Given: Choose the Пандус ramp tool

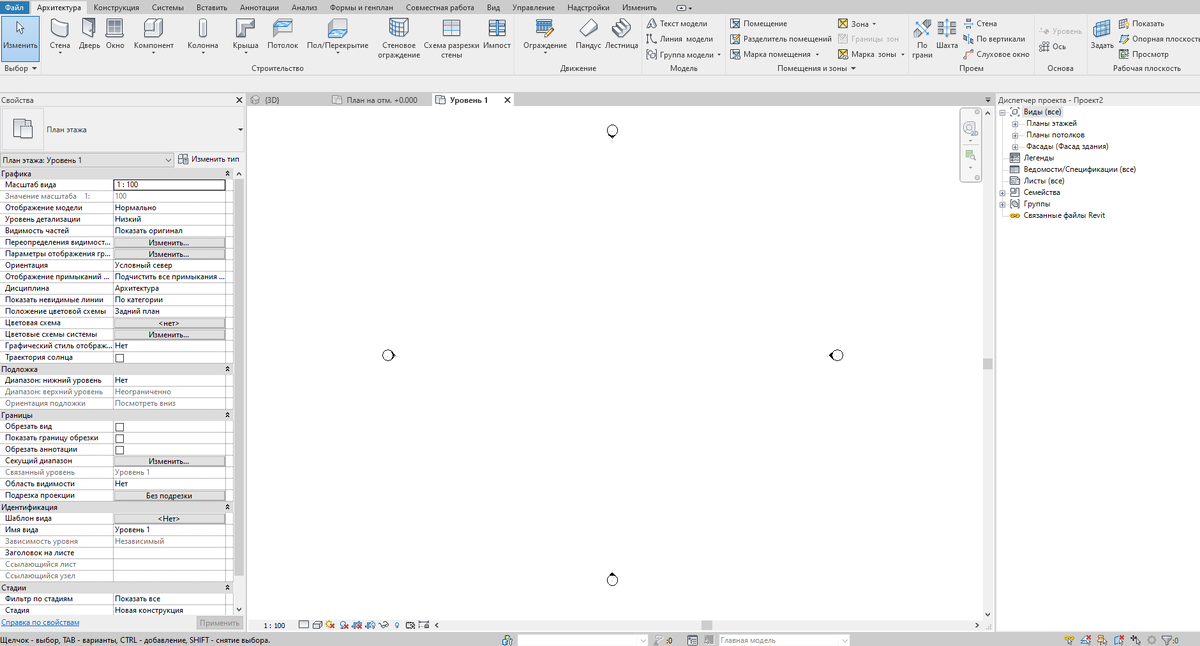Looking at the screenshot, I should [588, 35].
